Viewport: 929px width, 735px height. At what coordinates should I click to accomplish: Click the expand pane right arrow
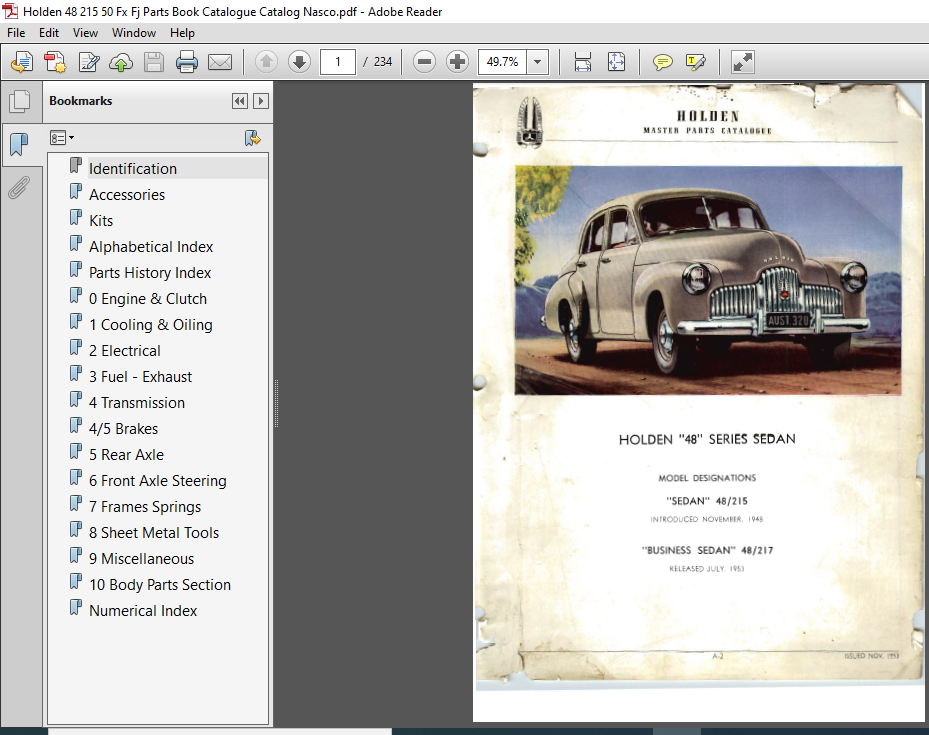coord(261,101)
